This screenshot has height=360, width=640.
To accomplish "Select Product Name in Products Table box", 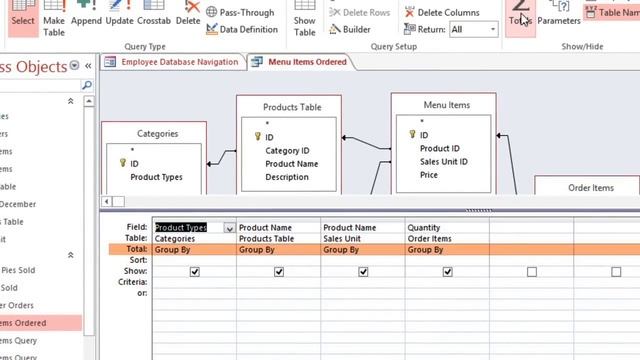I will click(x=291, y=164).
